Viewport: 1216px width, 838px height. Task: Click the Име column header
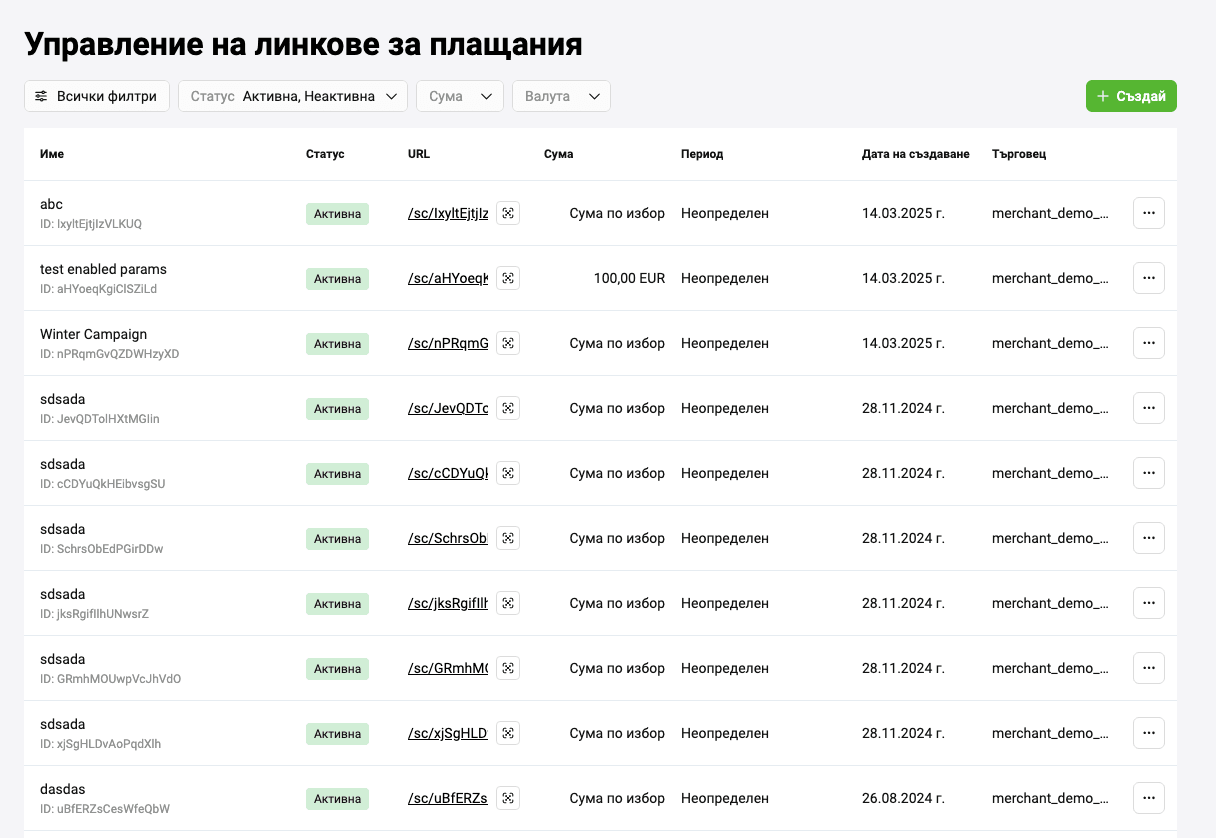click(52, 154)
